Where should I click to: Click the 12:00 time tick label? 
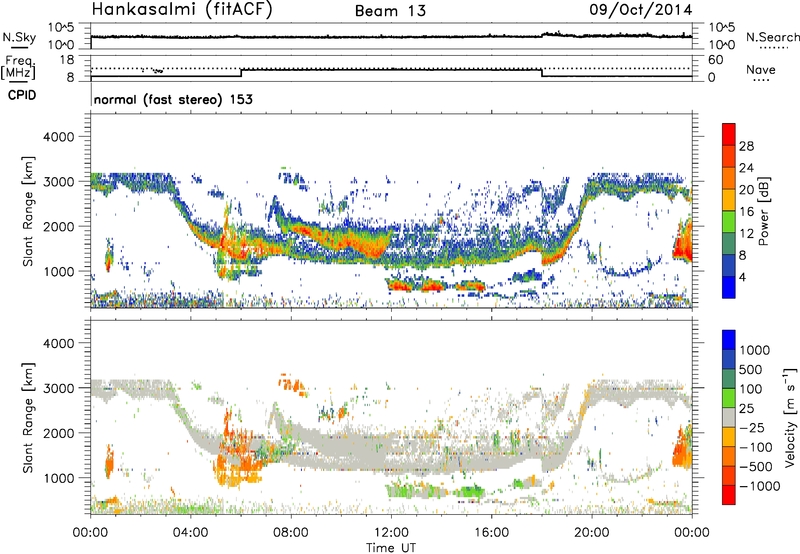coord(391,533)
